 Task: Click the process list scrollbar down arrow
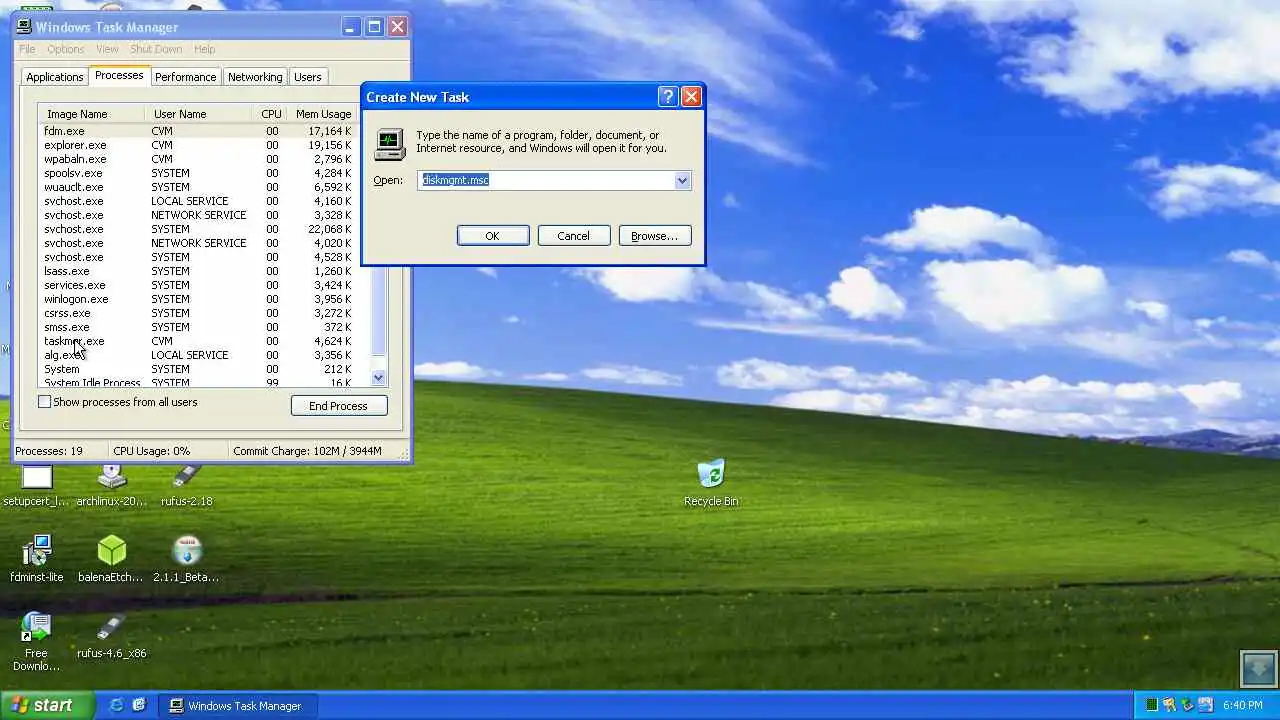point(378,378)
